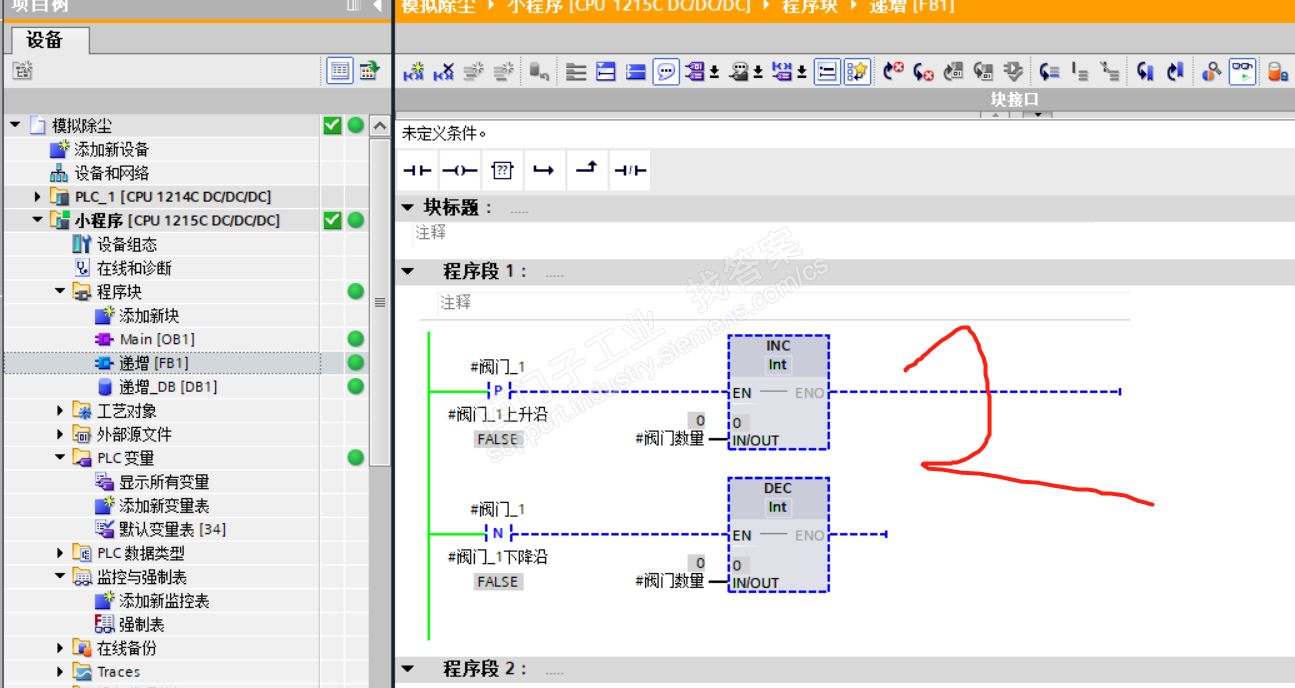Expand the 在线备份 folder
The width and height of the screenshot is (1295, 688).
pos(61,648)
